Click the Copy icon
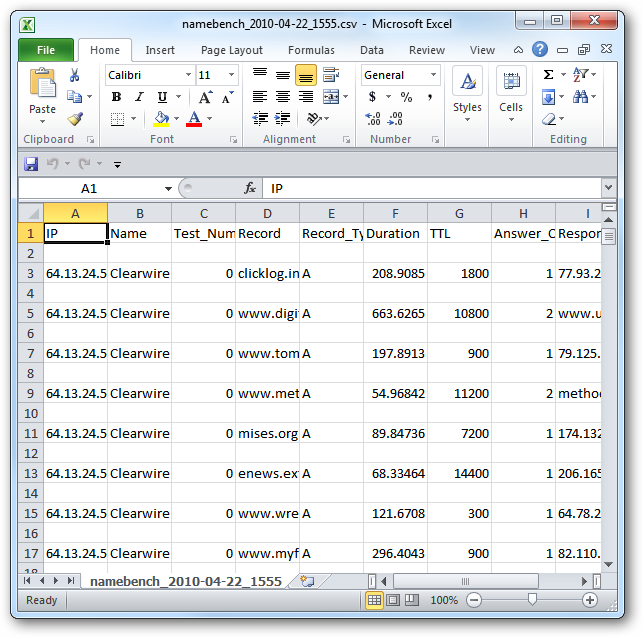 tap(75, 97)
